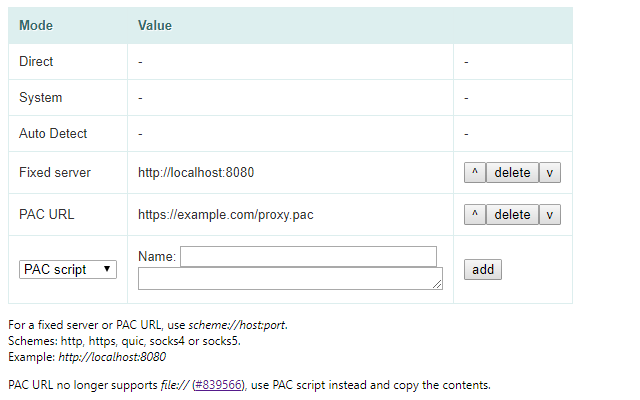Delete the Fixed server localhost entry
The height and width of the screenshot is (400, 640).
point(512,172)
